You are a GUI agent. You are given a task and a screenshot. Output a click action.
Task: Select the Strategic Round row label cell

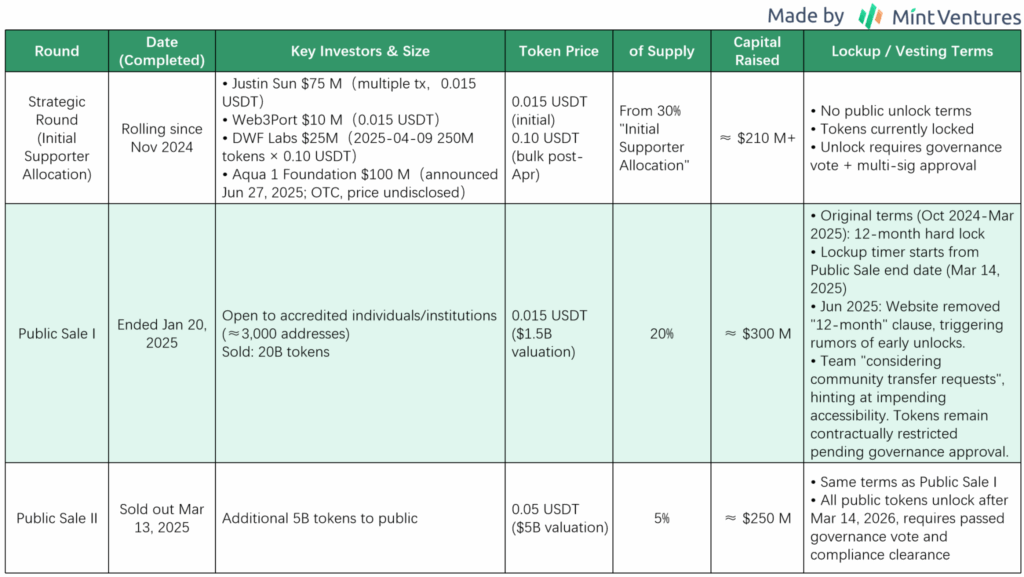click(x=57, y=138)
